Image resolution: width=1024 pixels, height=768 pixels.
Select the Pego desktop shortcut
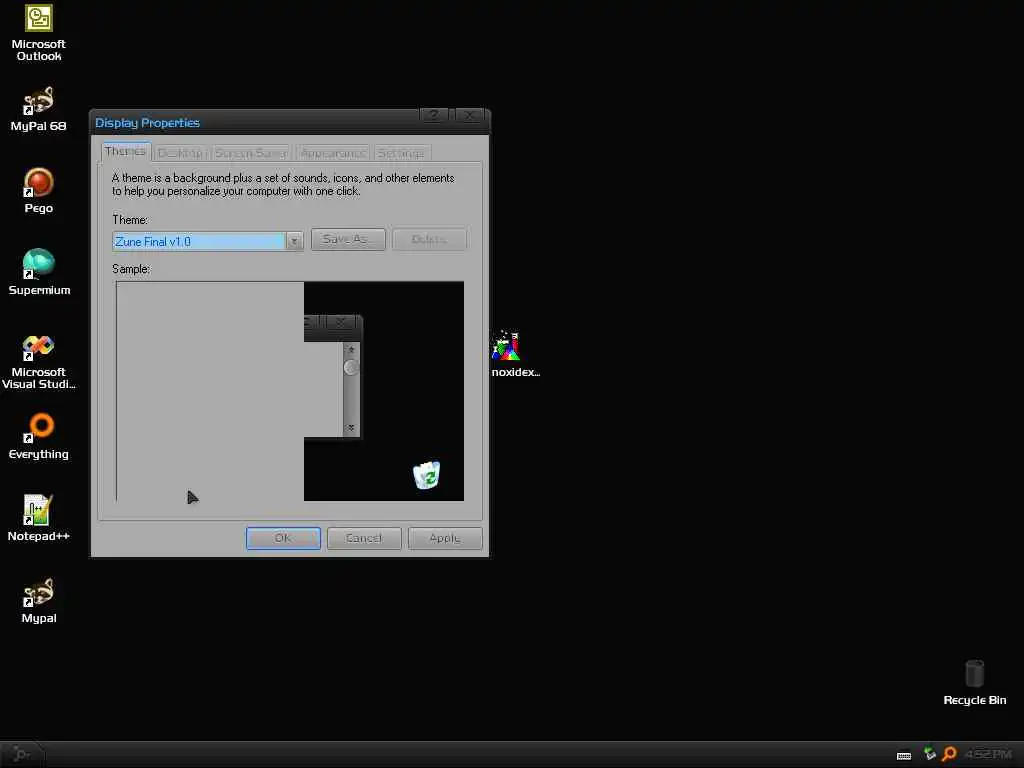39,191
